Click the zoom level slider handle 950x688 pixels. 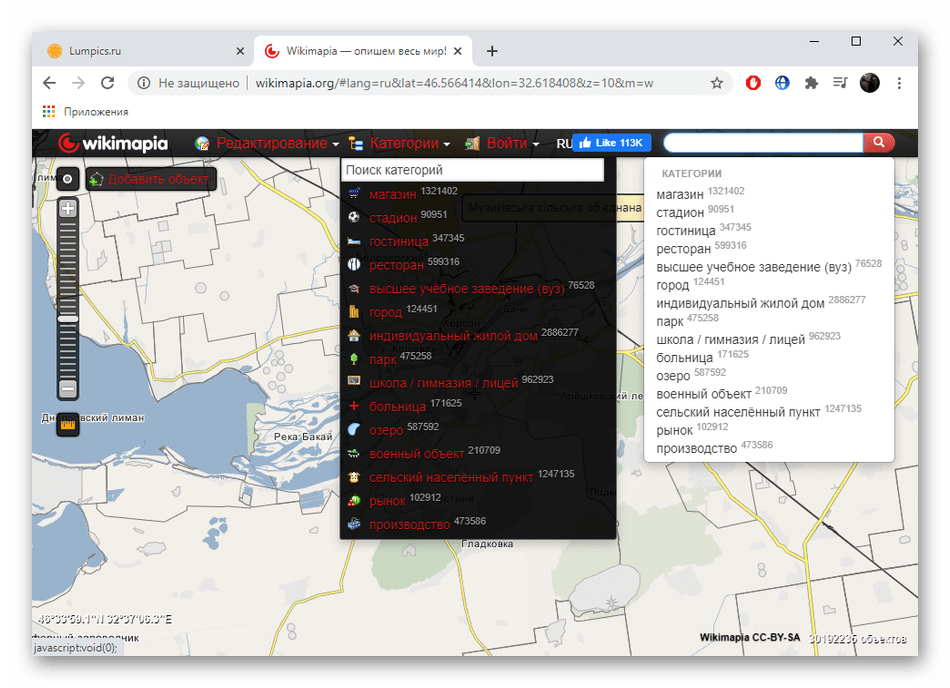click(67, 318)
